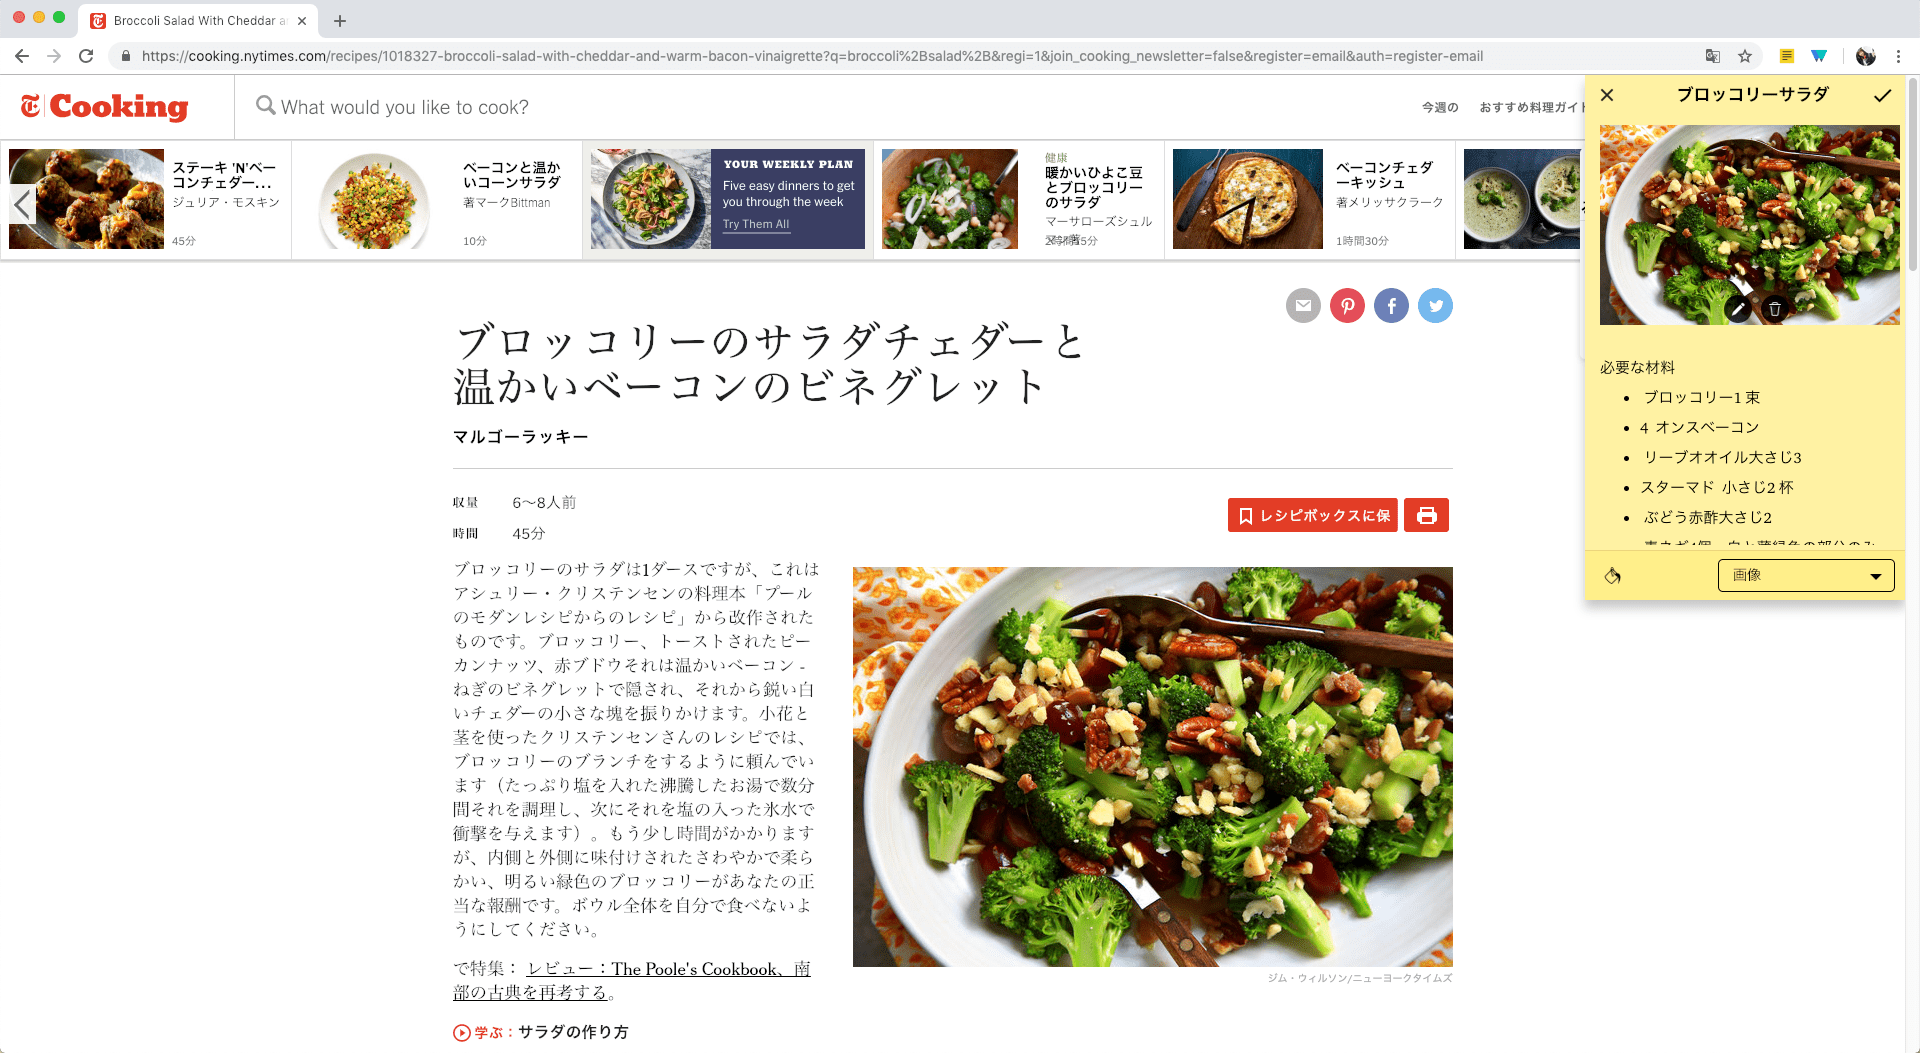This screenshot has height=1053, width=1920.
Task: Open the note color palette icon
Action: pyautogui.click(x=1612, y=575)
